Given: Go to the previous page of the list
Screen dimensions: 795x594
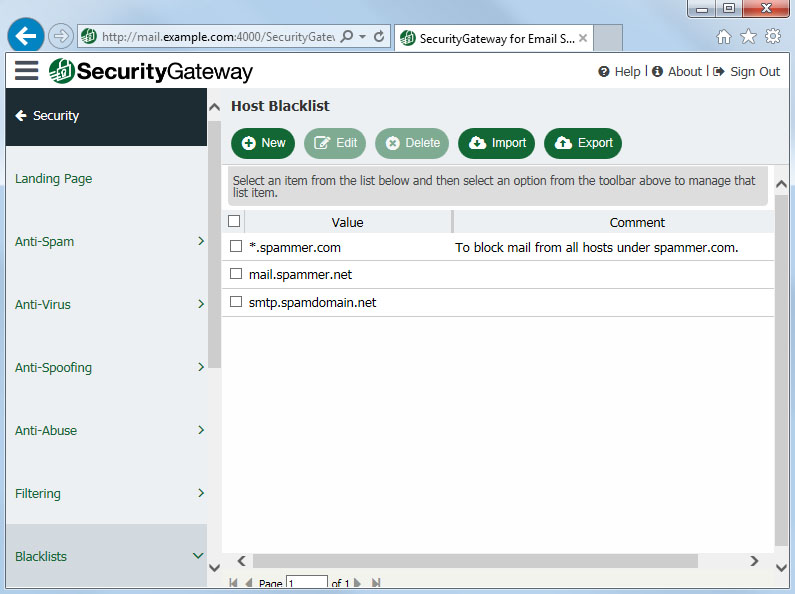Looking at the screenshot, I should point(248,583).
